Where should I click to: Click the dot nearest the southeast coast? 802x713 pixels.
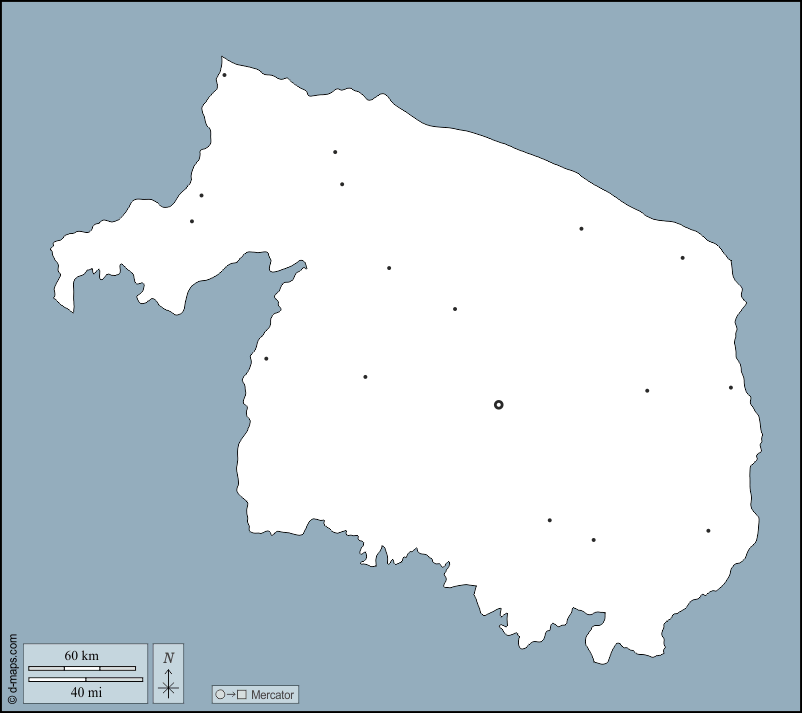[708, 531]
